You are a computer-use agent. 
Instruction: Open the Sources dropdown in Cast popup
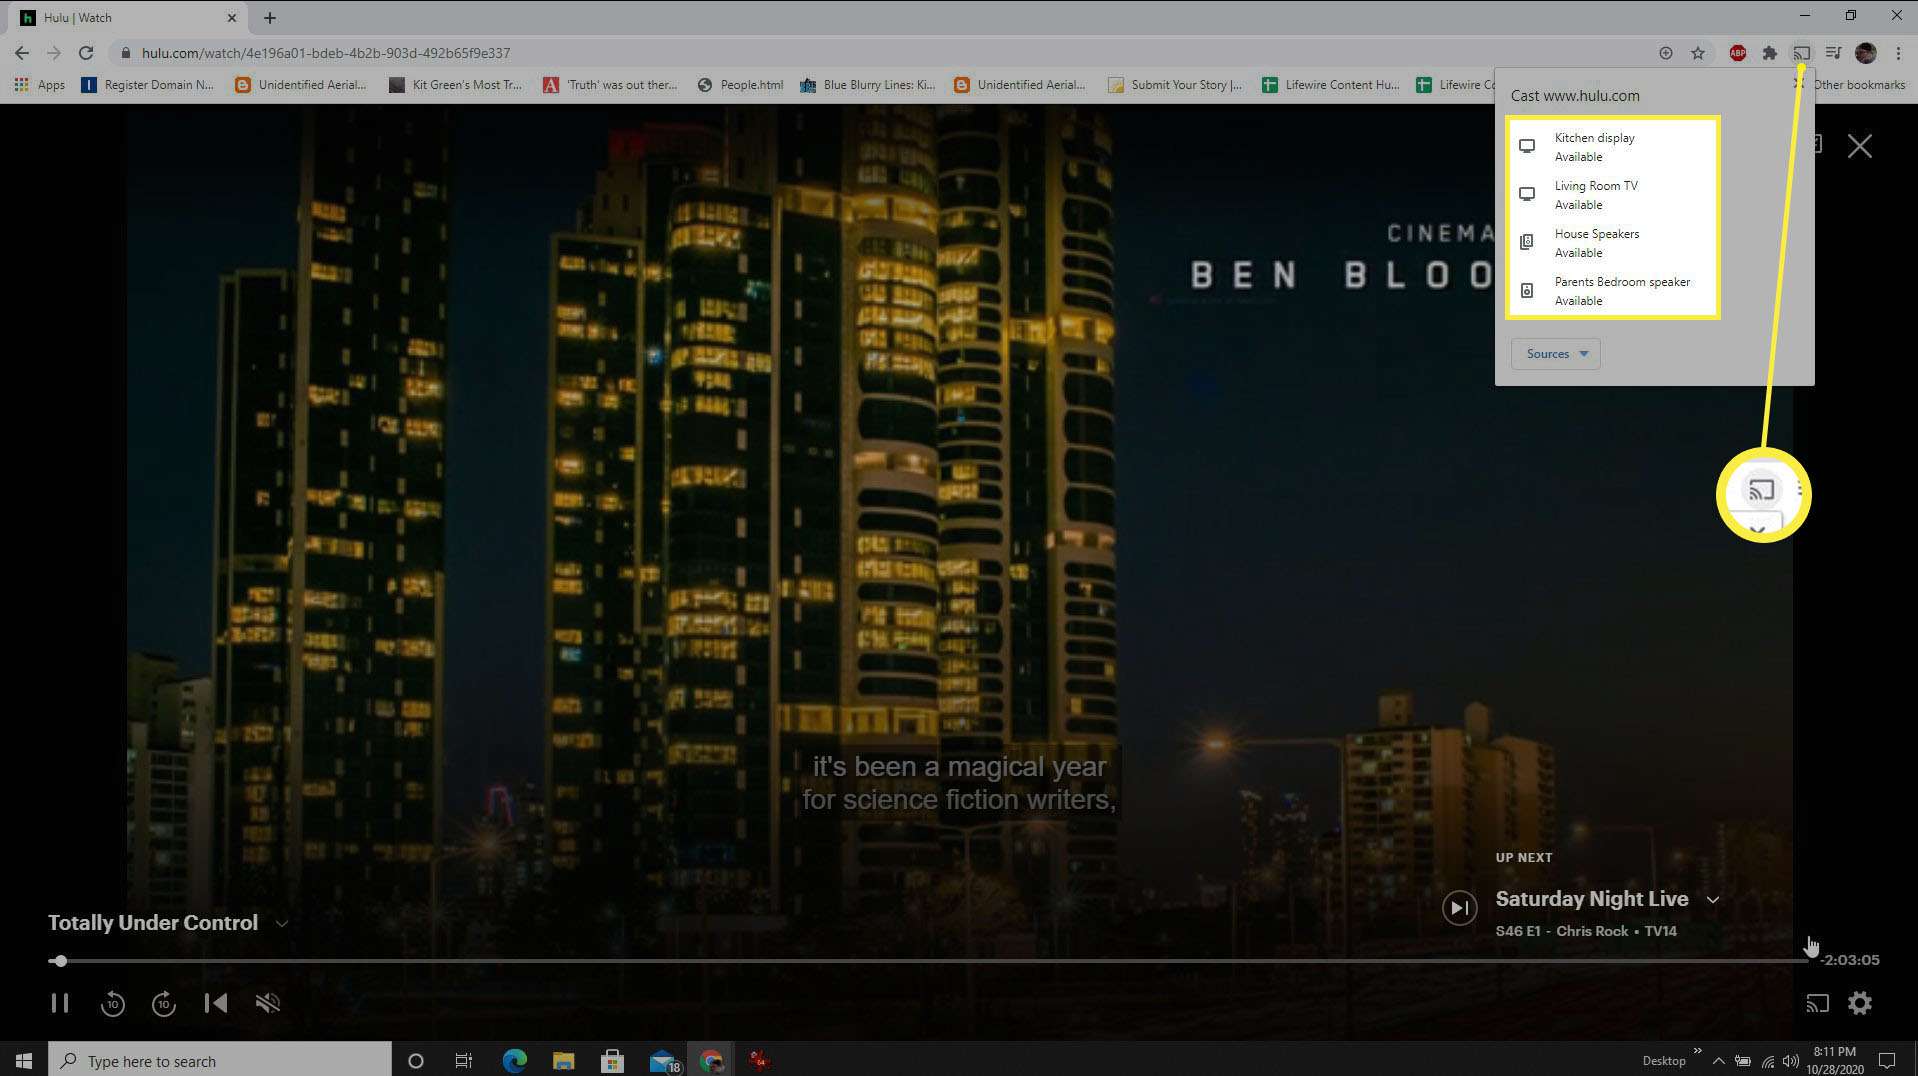(x=1556, y=354)
